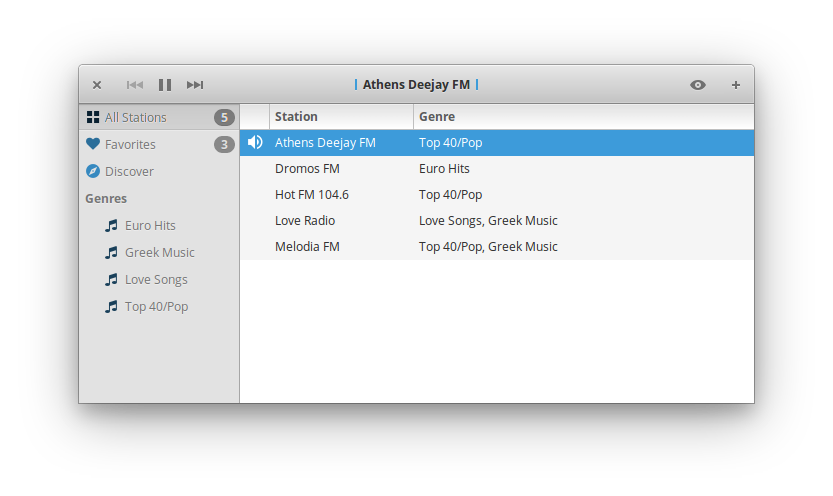The width and height of the screenshot is (833, 496).
Task: Go back to the previous station
Action: pyautogui.click(x=135, y=85)
